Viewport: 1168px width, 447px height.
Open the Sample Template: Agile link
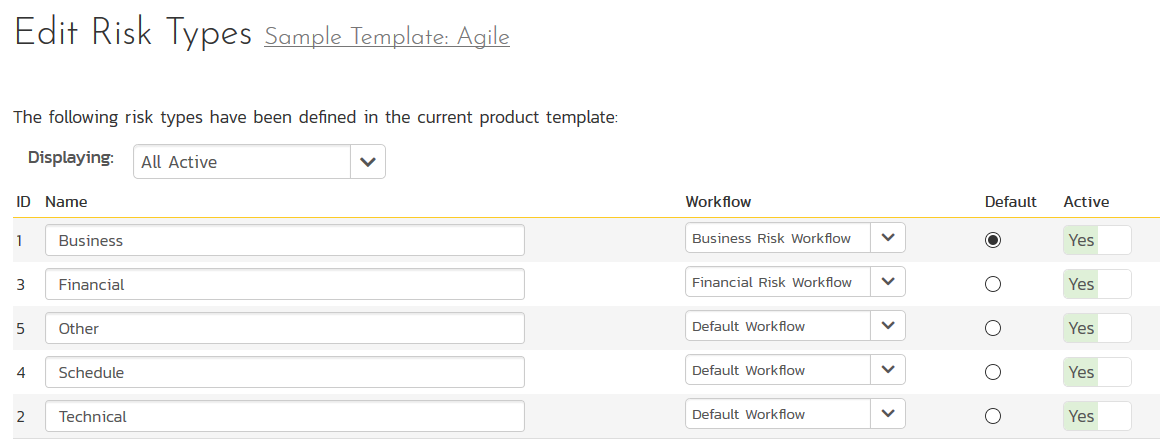click(386, 37)
